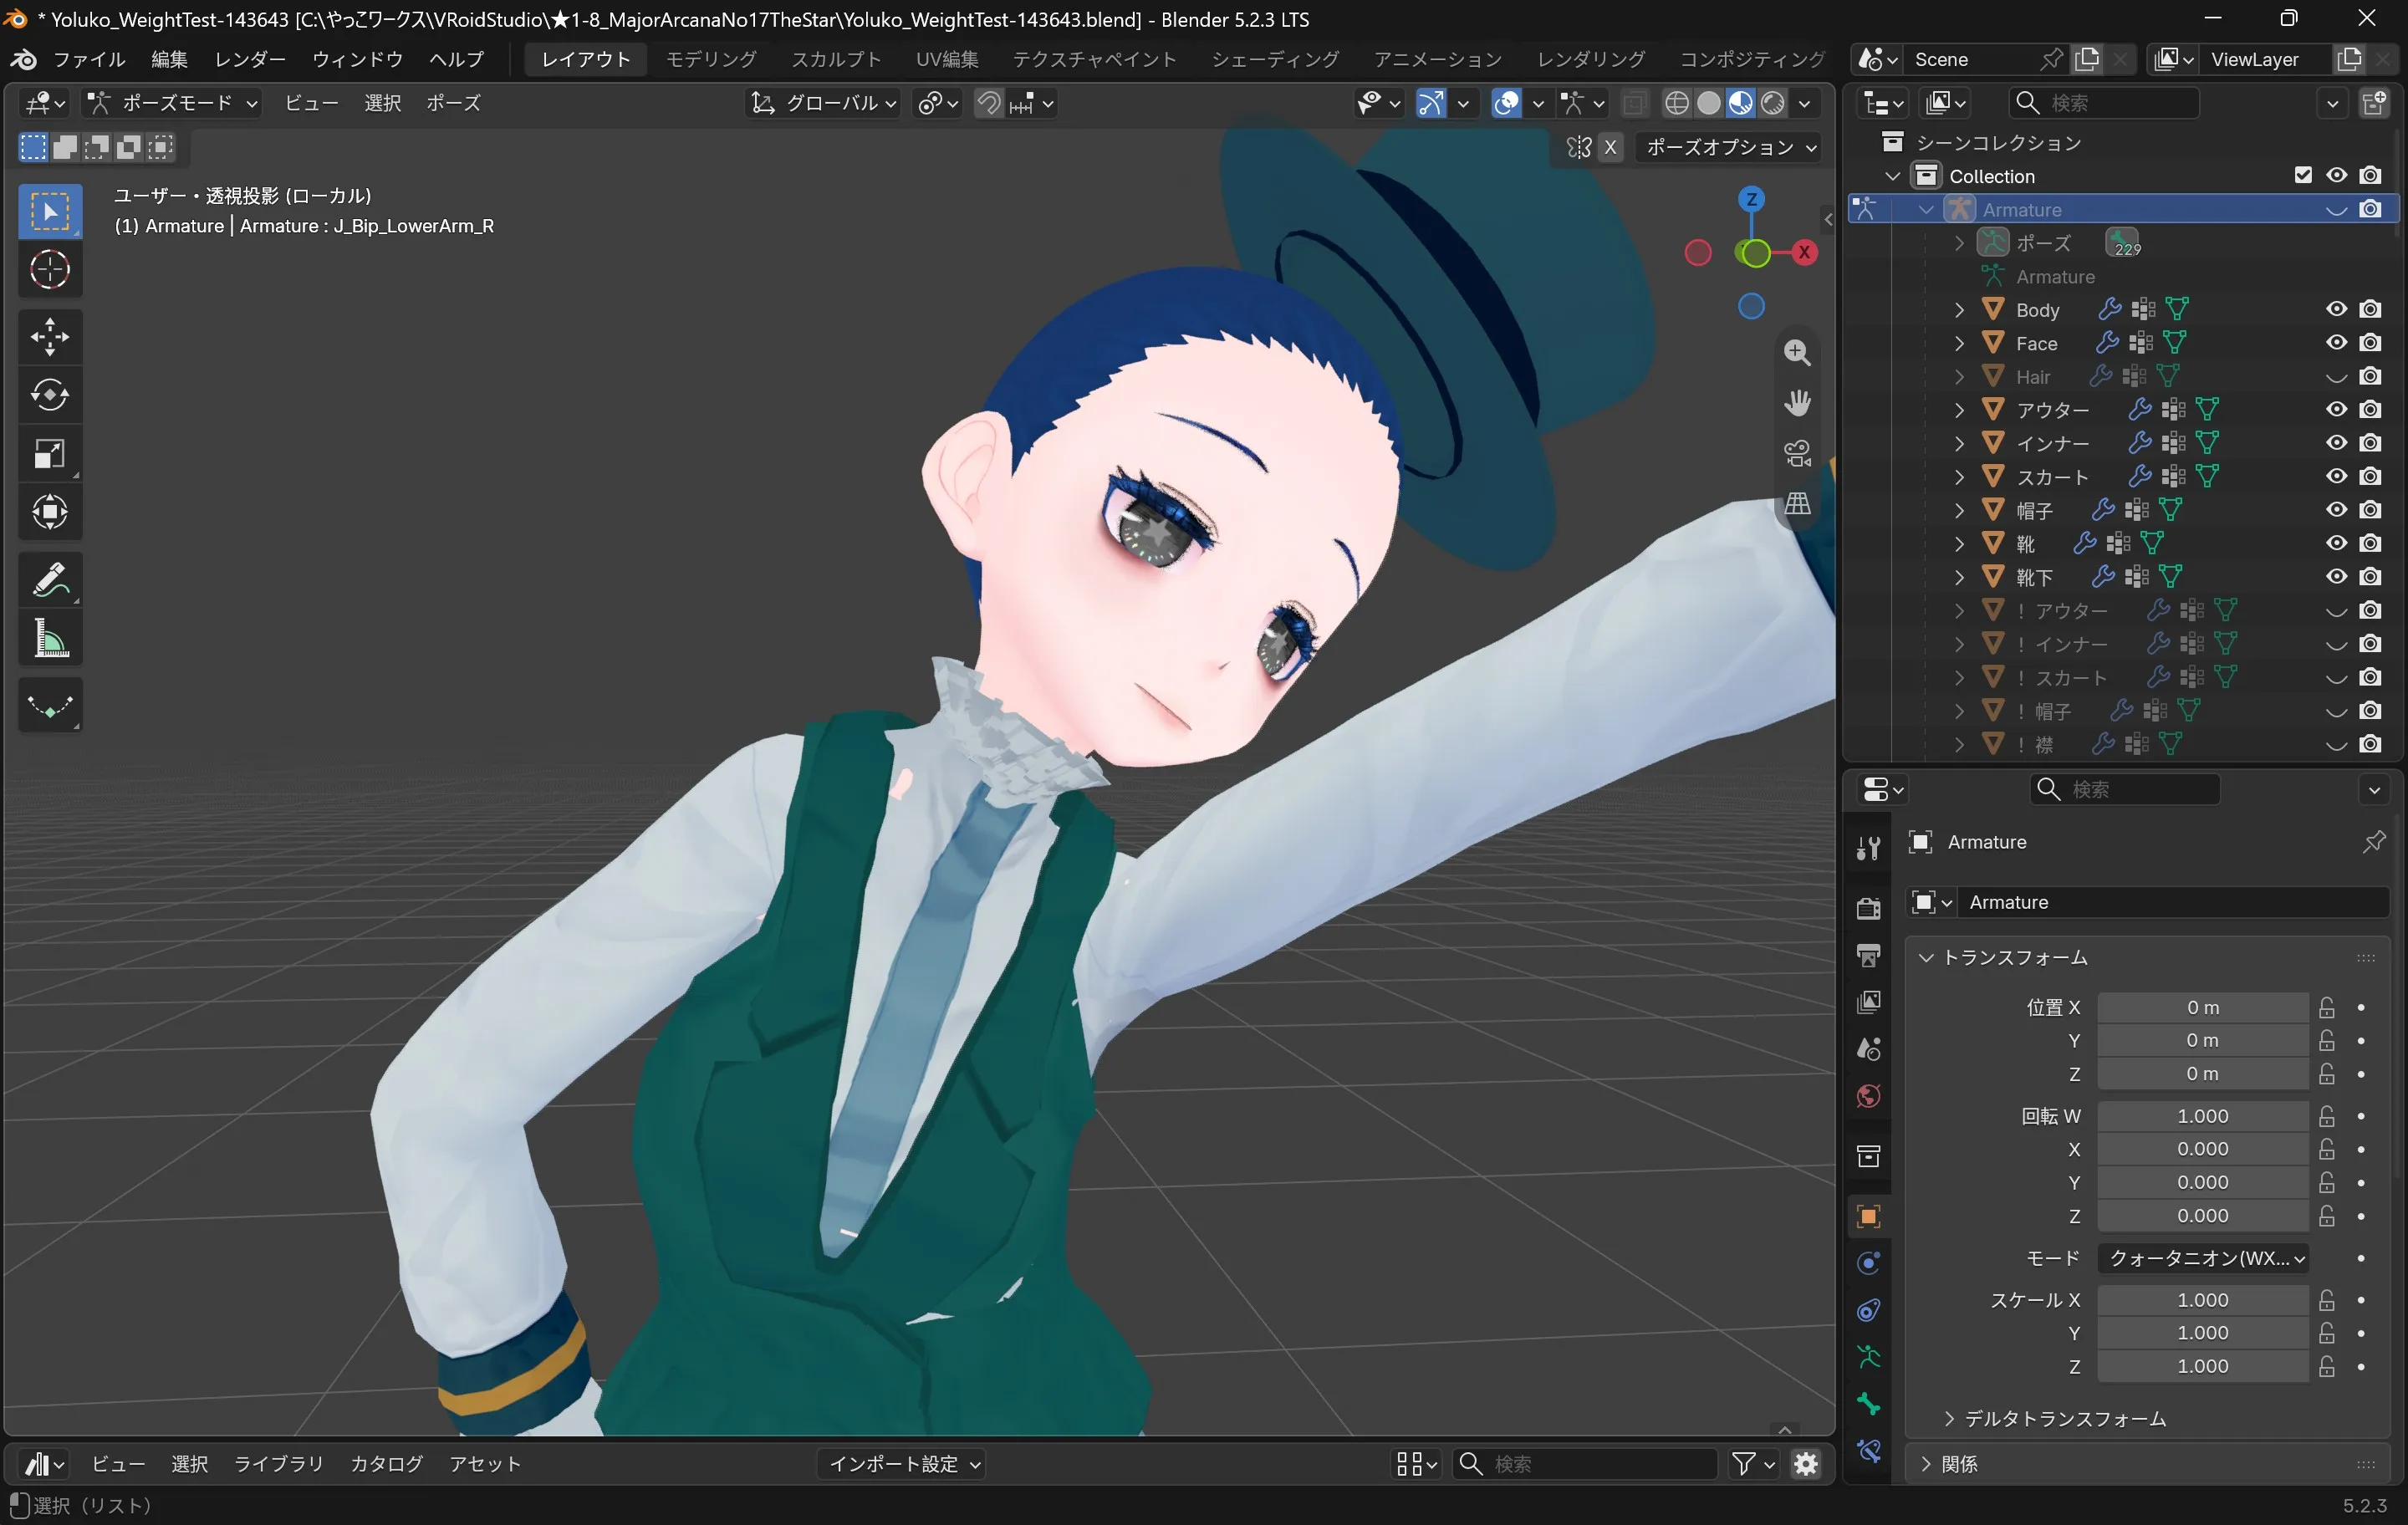
Task: Hide the Face object in viewport
Action: pos(2336,342)
